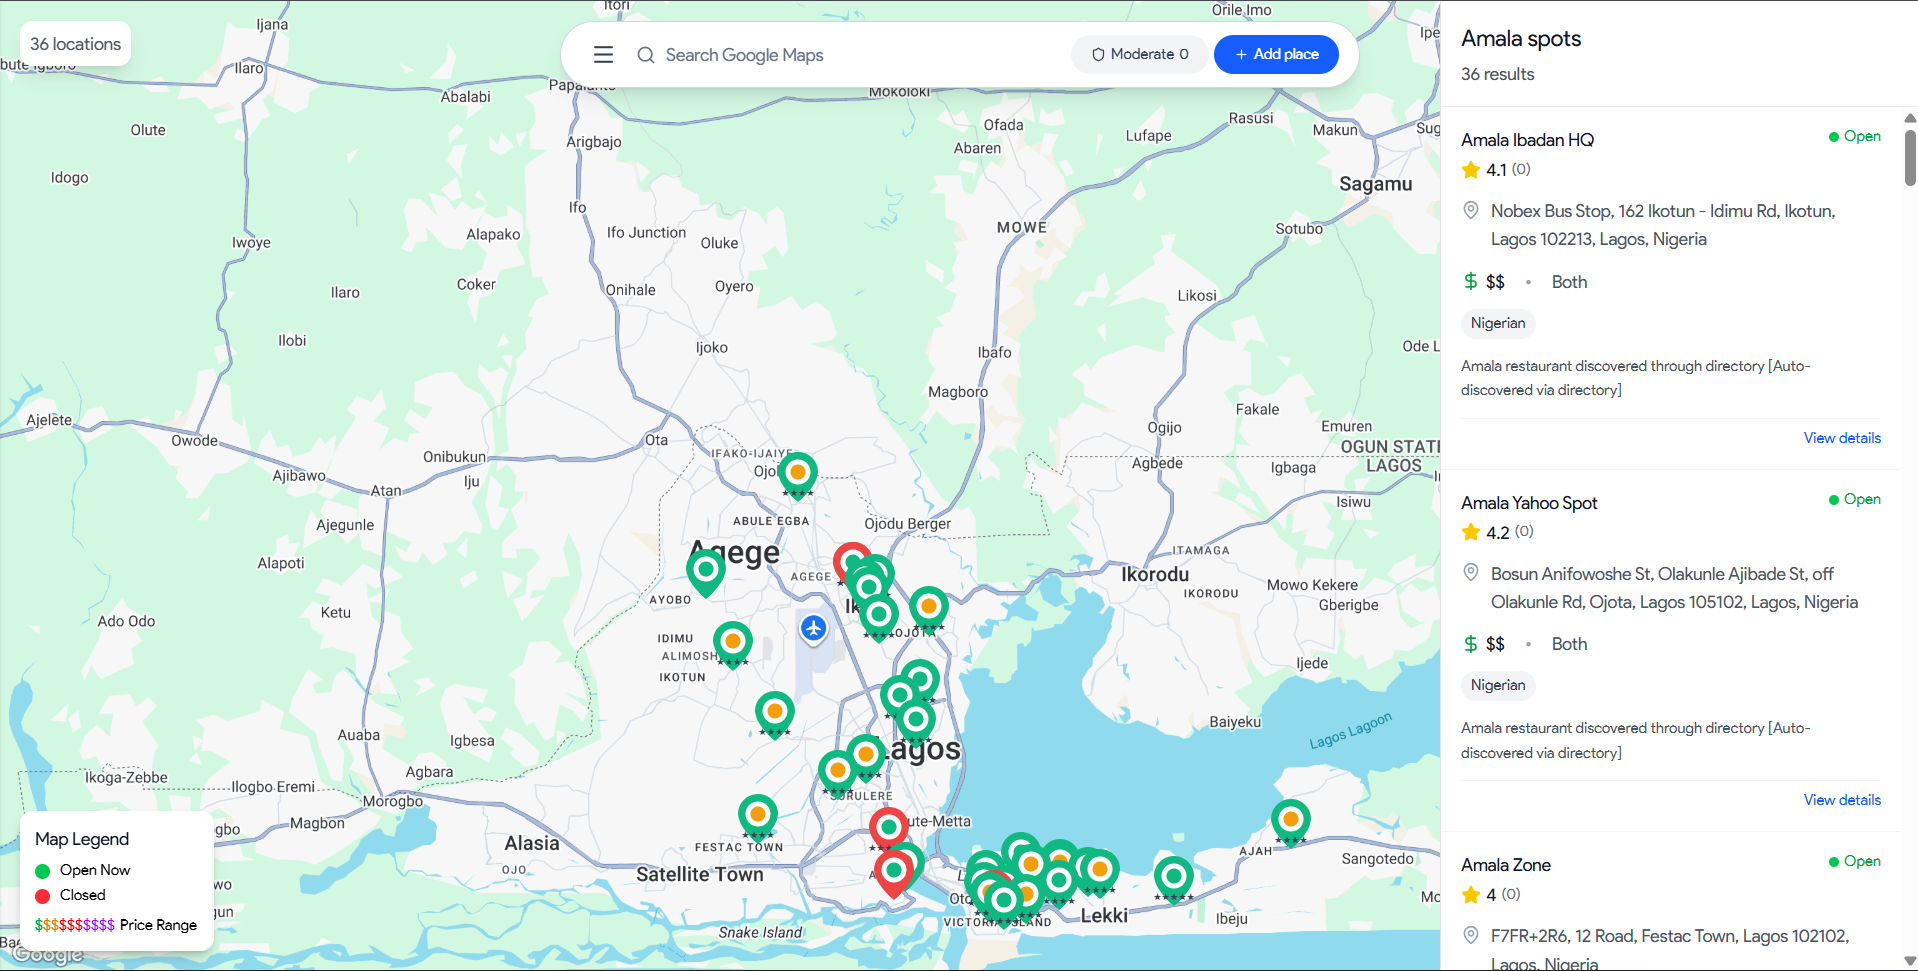Click the 36 locations badge
The width and height of the screenshot is (1918, 971).
pos(75,44)
